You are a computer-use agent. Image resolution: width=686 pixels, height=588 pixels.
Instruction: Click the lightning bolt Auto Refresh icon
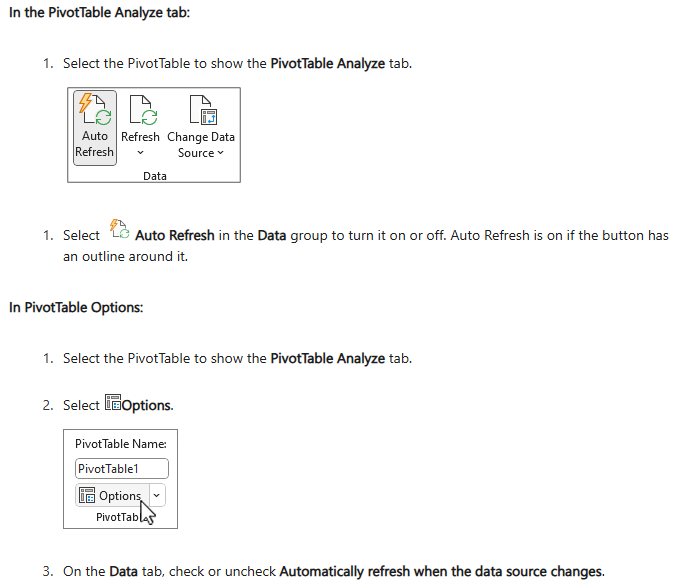(x=94, y=109)
